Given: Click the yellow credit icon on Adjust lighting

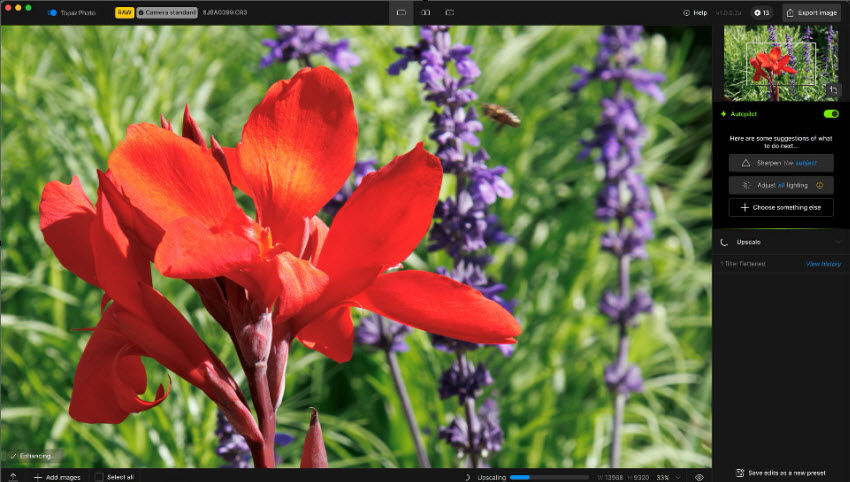Looking at the screenshot, I should click(x=820, y=185).
